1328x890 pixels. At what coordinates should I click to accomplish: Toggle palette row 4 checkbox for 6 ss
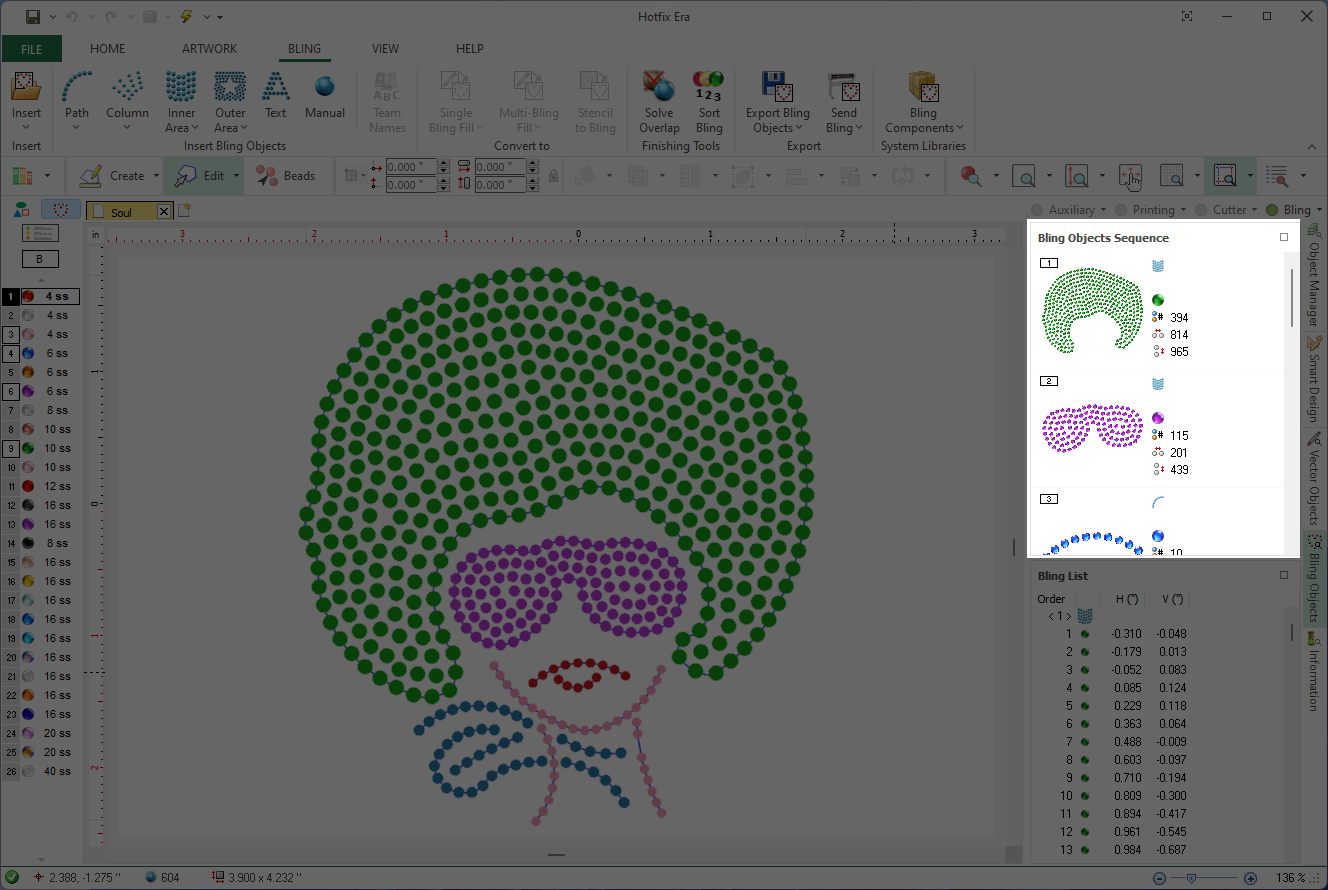pyautogui.click(x=10, y=353)
